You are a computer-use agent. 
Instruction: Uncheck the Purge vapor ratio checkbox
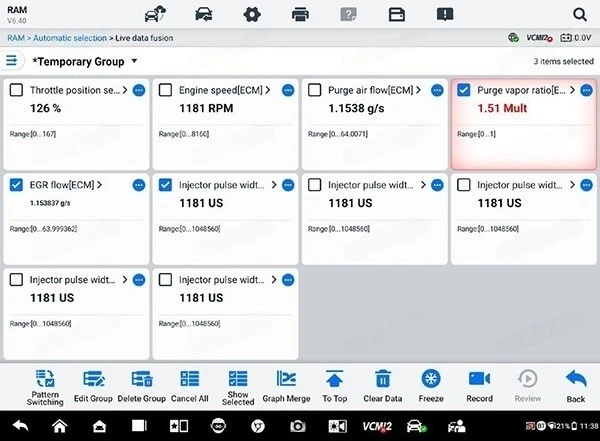[x=464, y=90]
